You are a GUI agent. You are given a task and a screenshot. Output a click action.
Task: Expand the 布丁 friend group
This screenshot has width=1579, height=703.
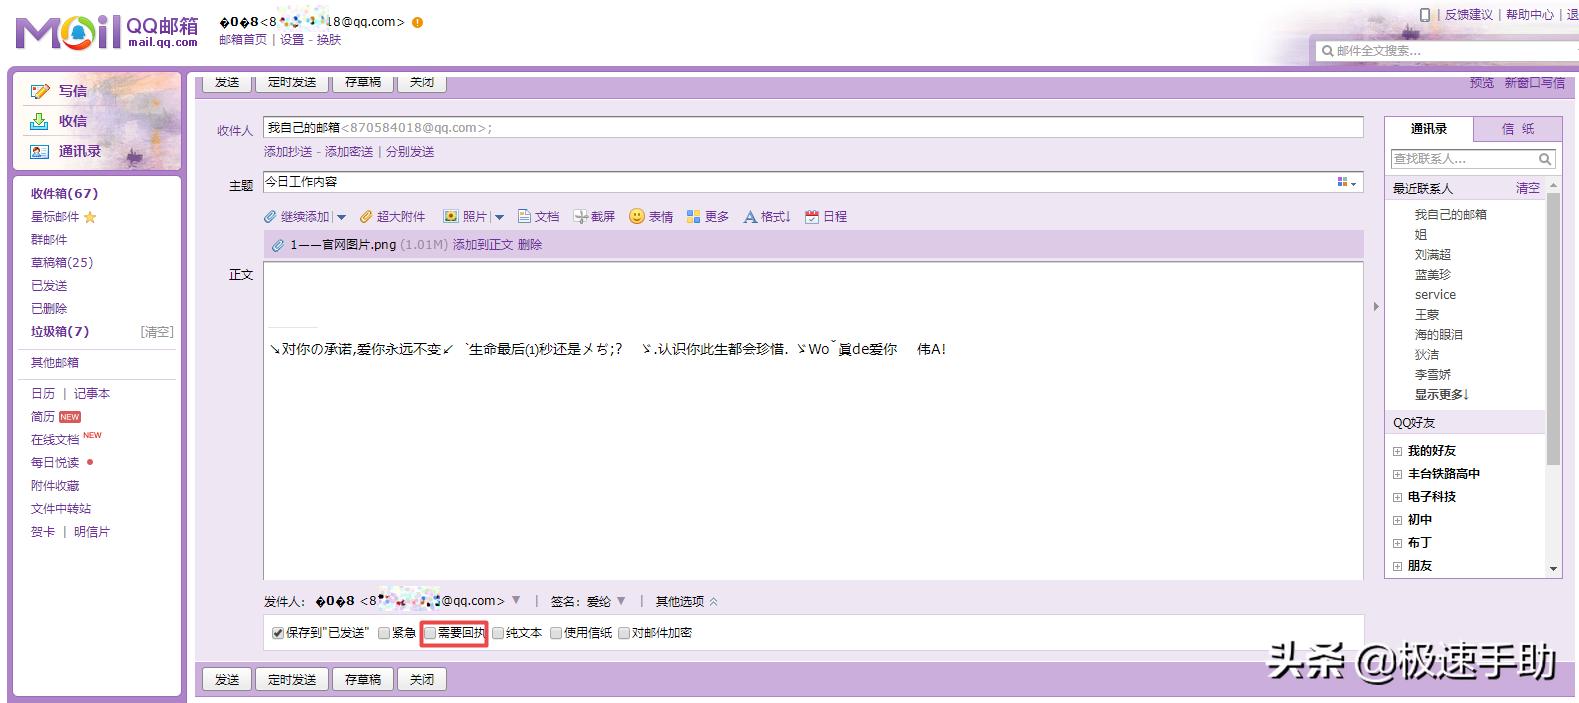[1398, 543]
